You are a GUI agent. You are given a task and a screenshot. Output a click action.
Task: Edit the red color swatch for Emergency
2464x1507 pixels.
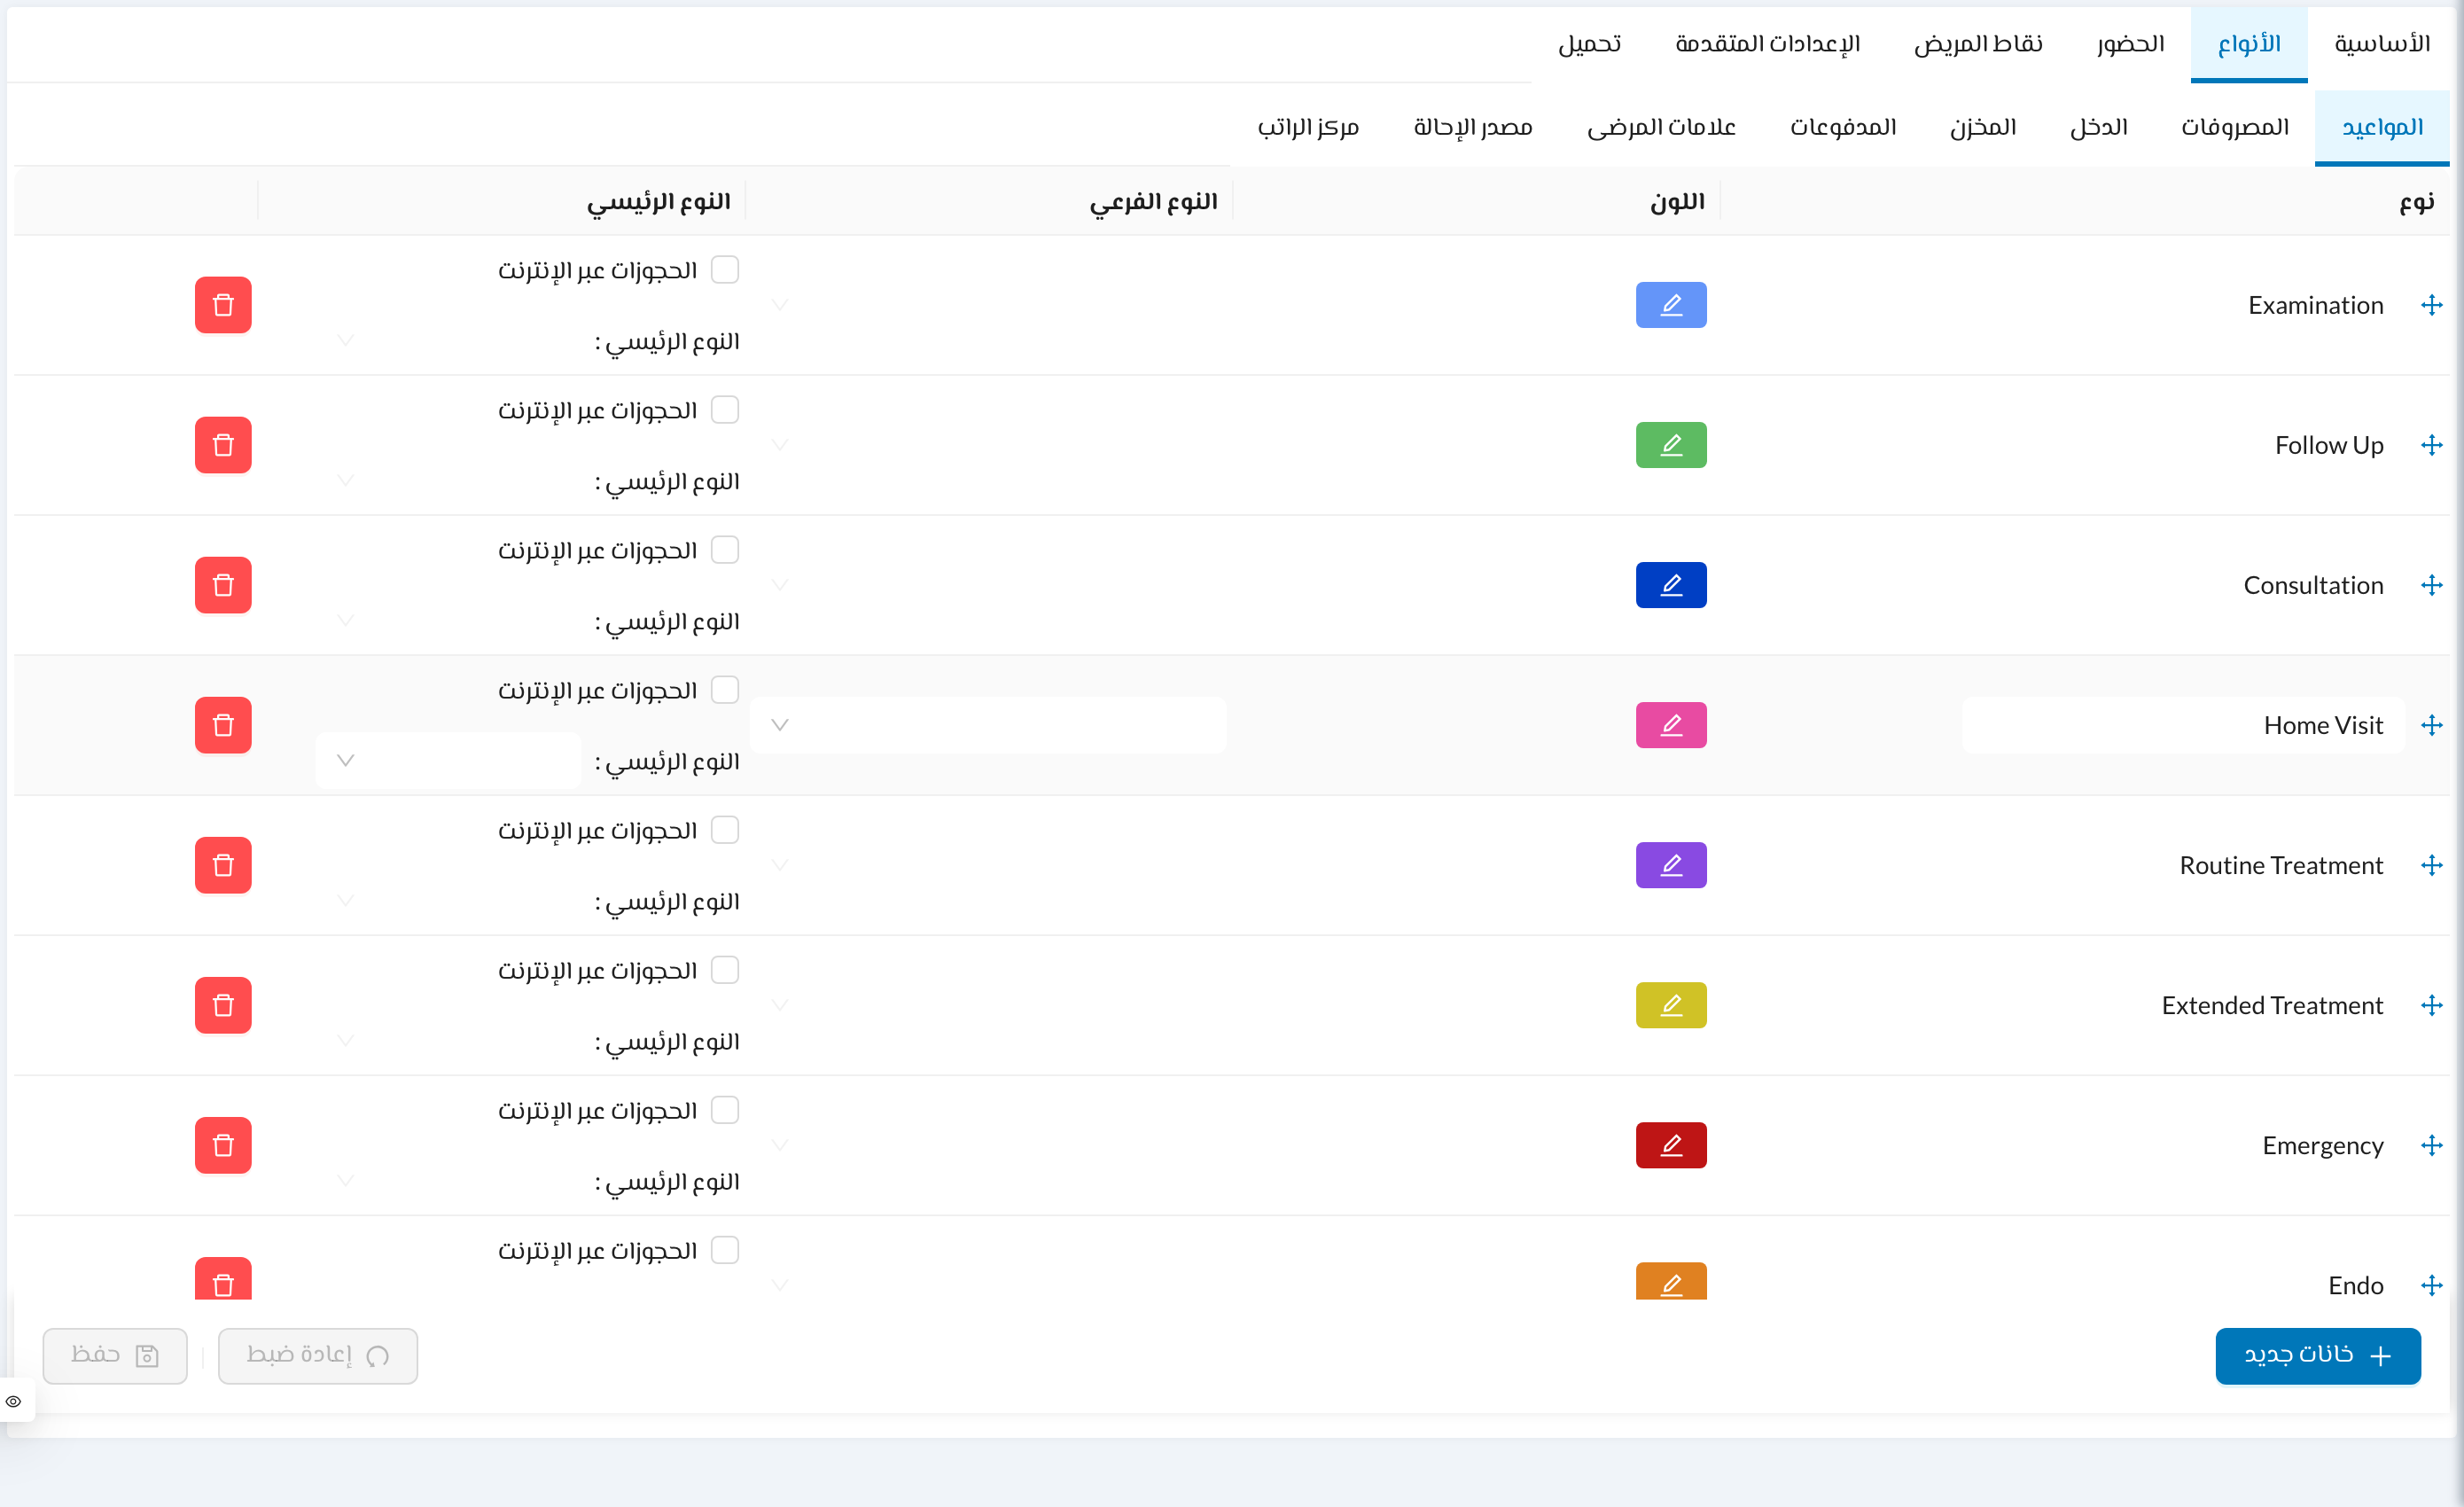click(1671, 1145)
